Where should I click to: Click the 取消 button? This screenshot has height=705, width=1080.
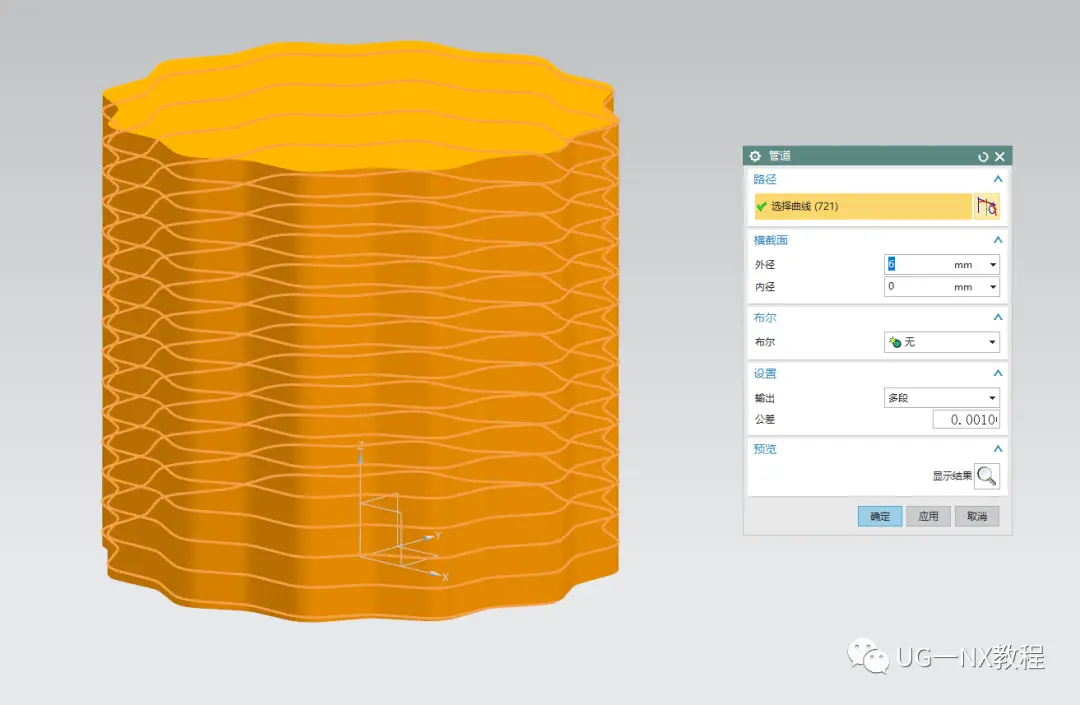pyautogui.click(x=977, y=516)
